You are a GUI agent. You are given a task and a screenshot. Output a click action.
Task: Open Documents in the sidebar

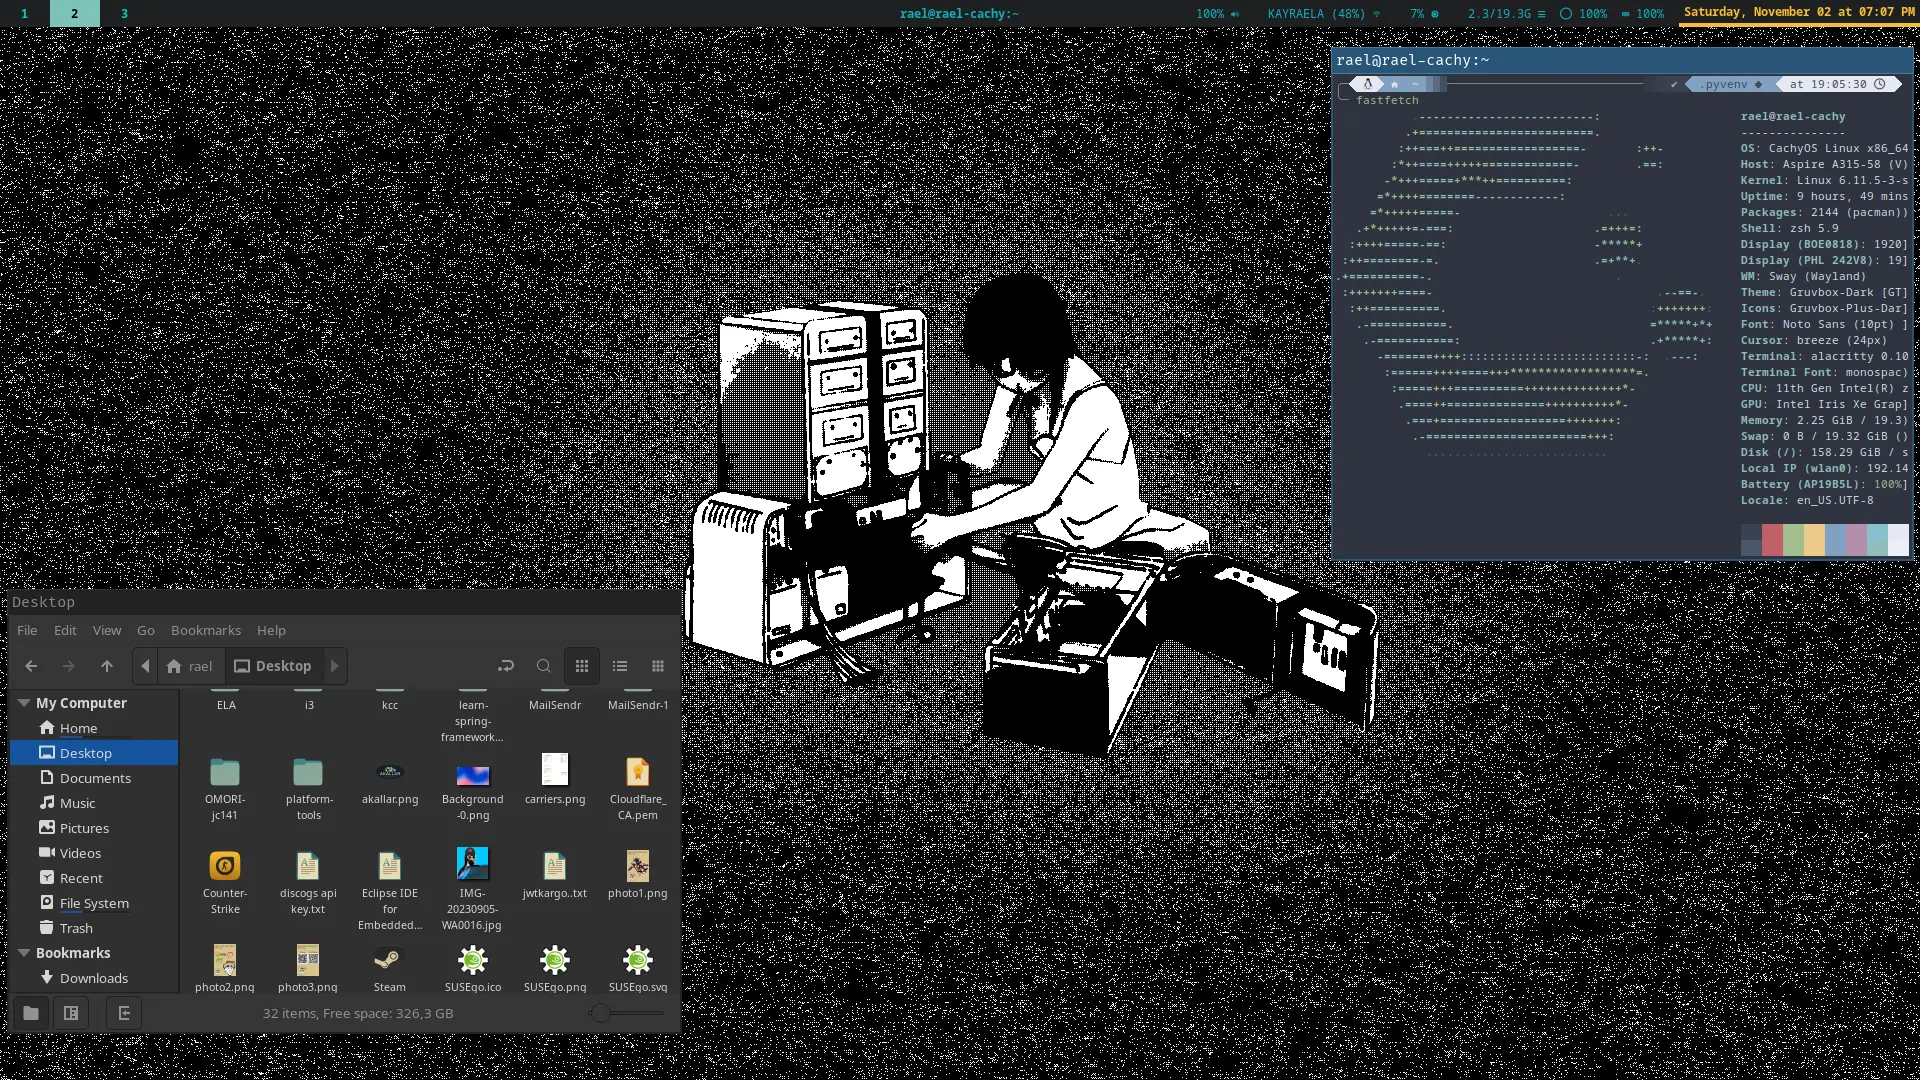coord(94,778)
